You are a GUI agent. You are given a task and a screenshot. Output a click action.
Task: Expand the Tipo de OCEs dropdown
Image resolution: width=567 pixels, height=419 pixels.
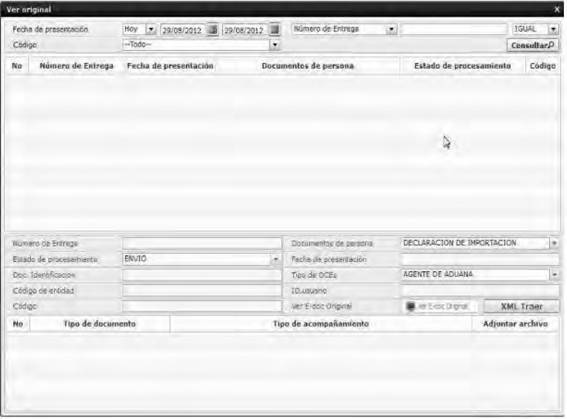click(554, 275)
